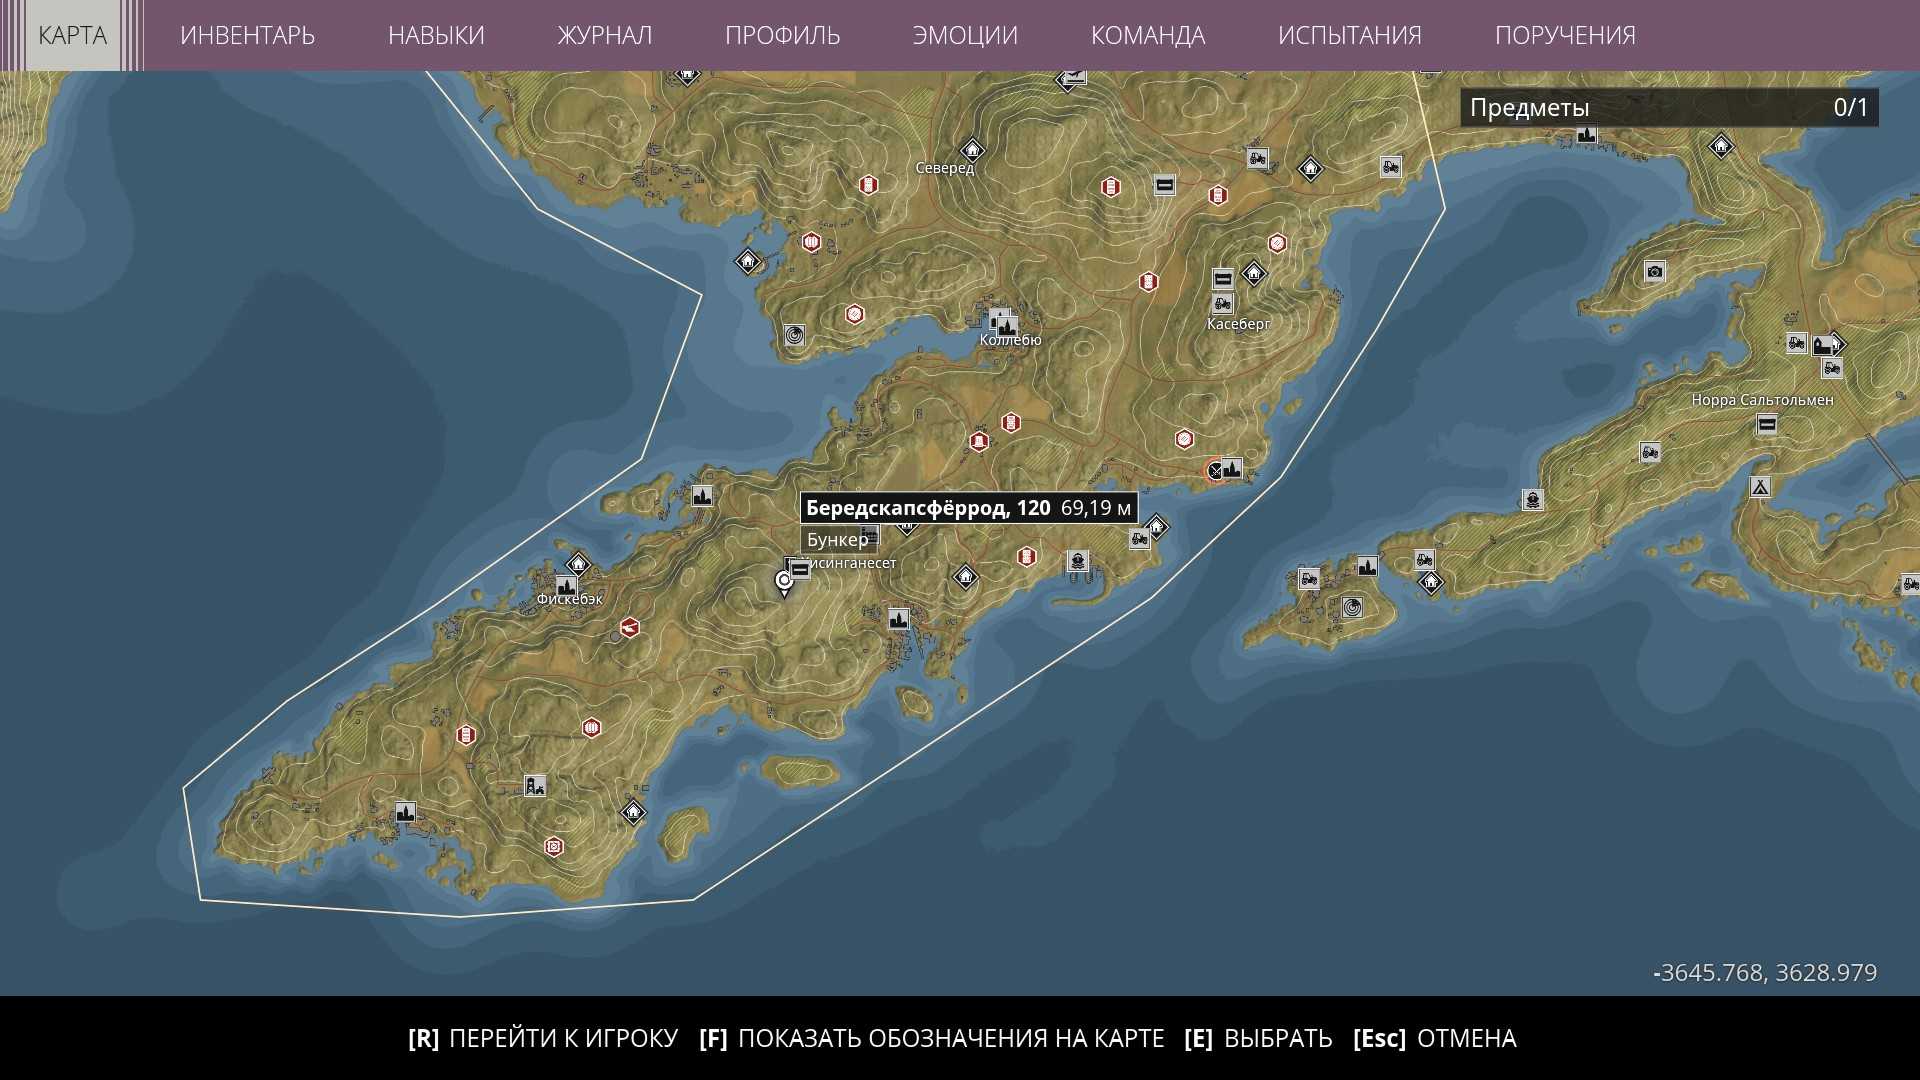The image size is (1920, 1080).
Task: Select the safehouse icon above the Северед label
Action: (971, 150)
